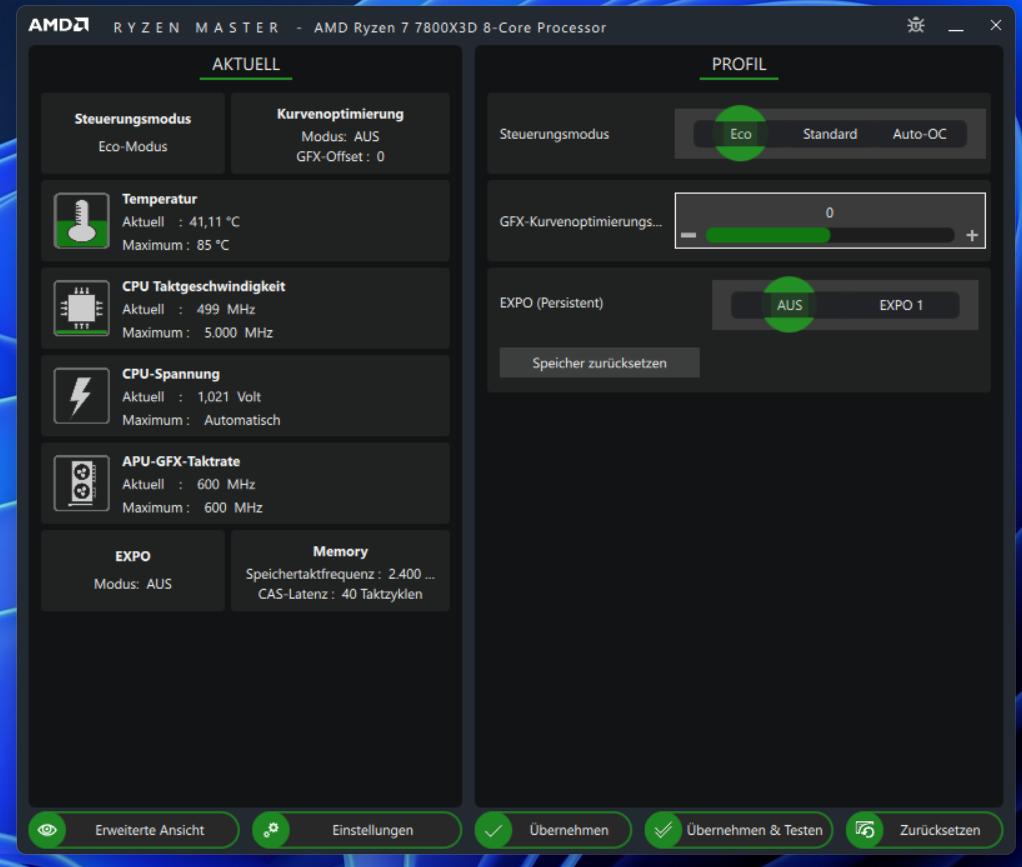
Task: Click the GFX offset value 0 field
Action: point(829,213)
